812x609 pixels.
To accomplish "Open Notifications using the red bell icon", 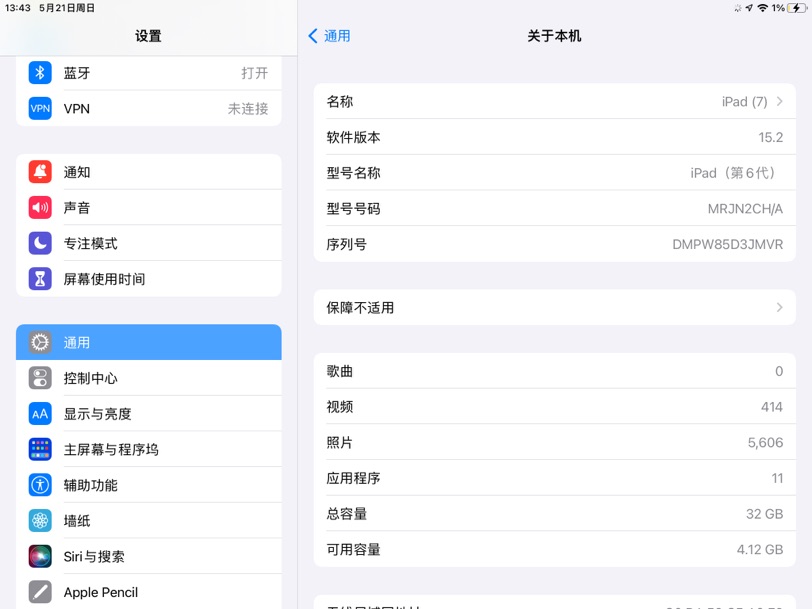I will (40, 172).
